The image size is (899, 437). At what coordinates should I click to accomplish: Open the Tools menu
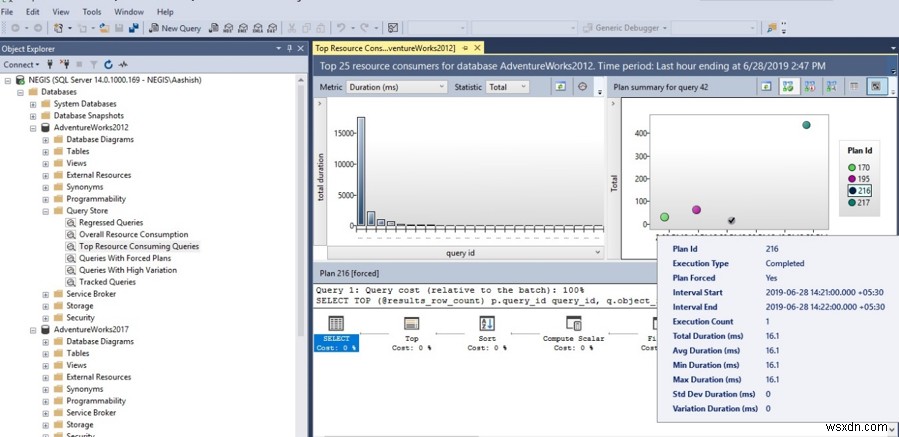92,11
